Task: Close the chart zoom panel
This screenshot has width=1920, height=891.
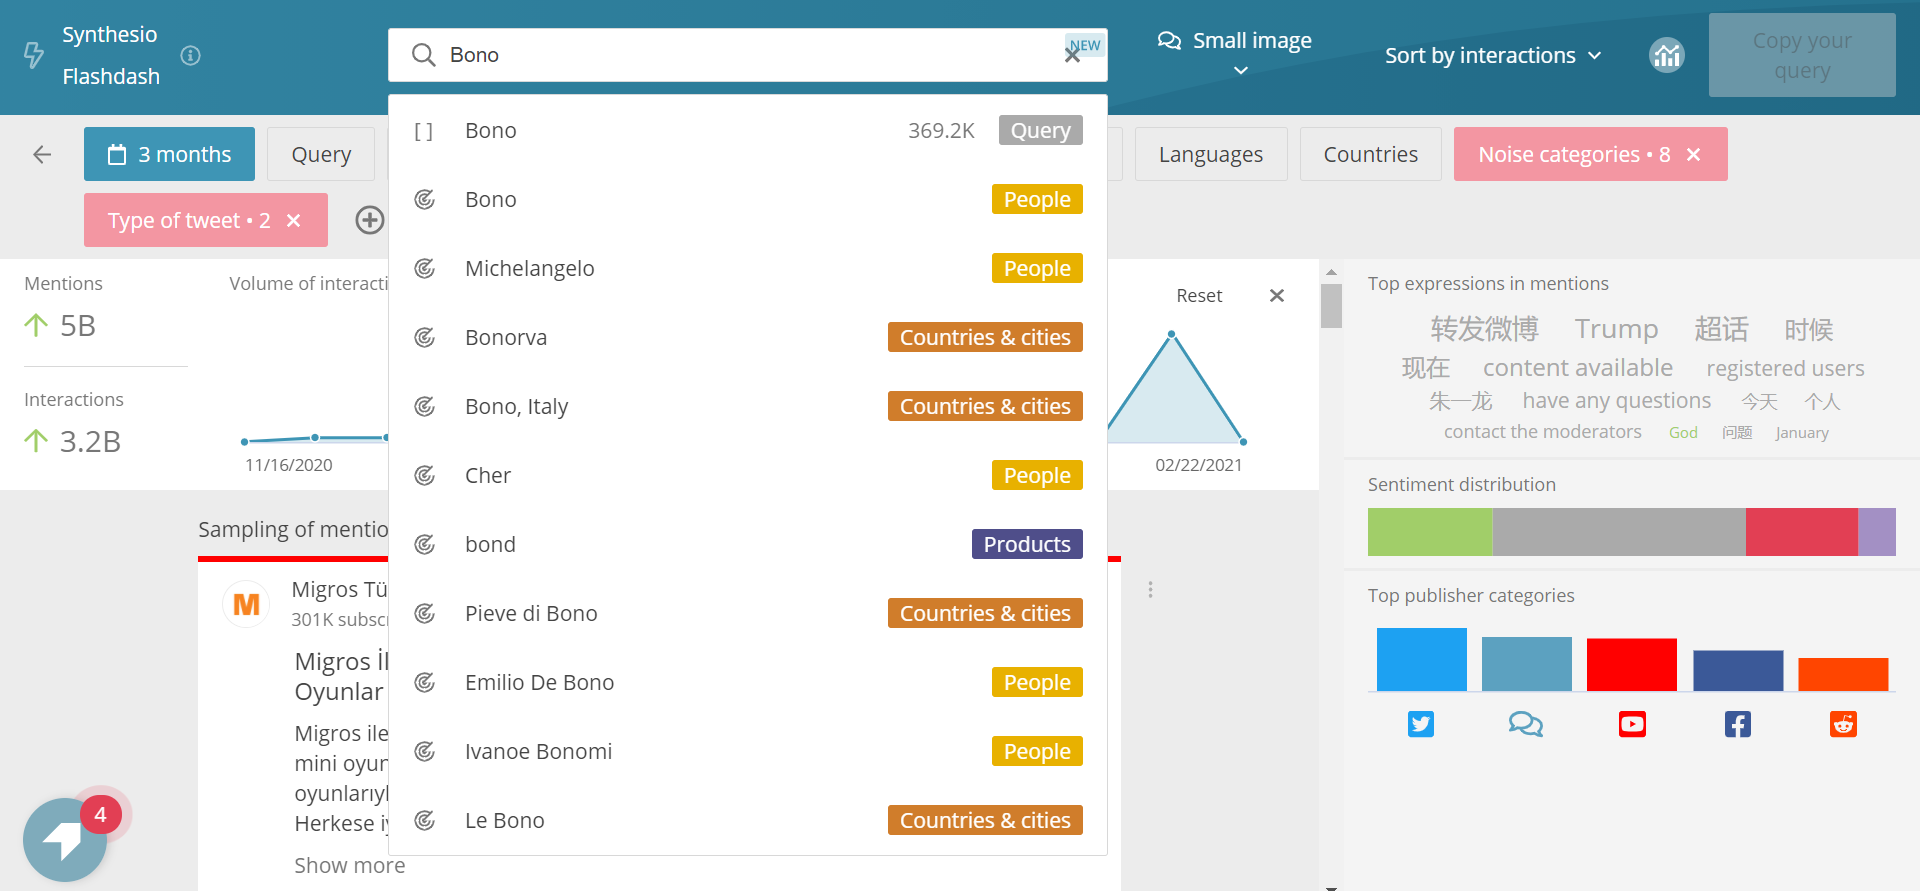Action: click(1277, 295)
